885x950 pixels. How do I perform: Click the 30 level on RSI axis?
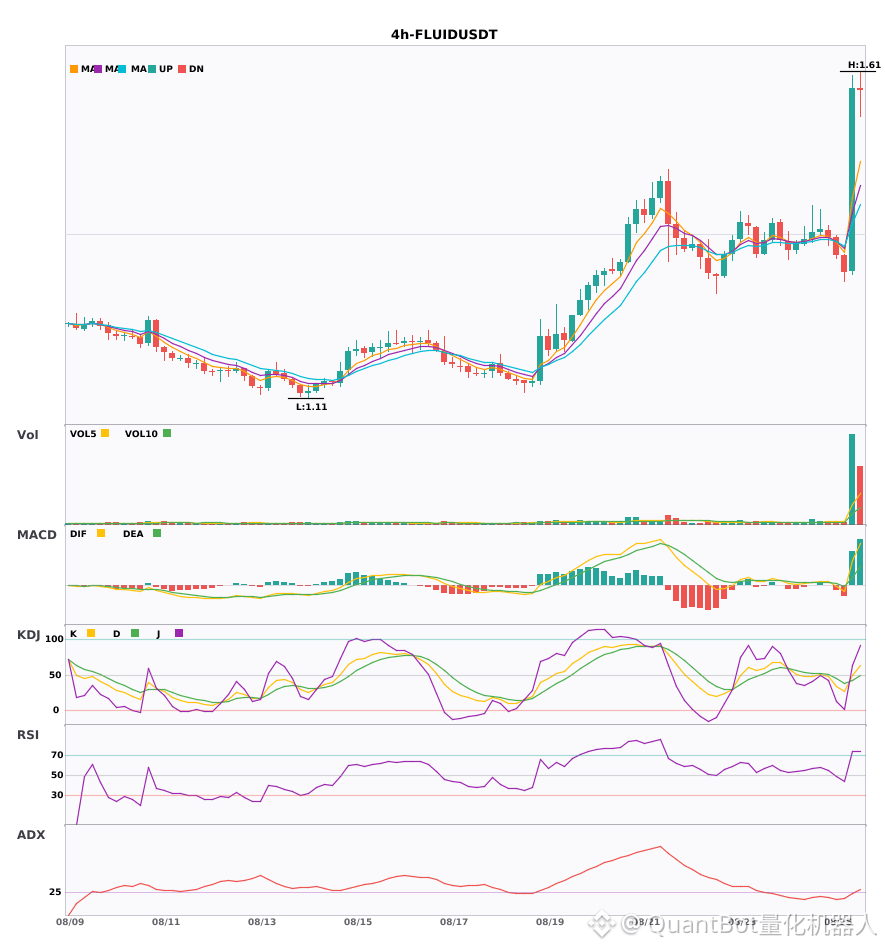click(x=57, y=795)
